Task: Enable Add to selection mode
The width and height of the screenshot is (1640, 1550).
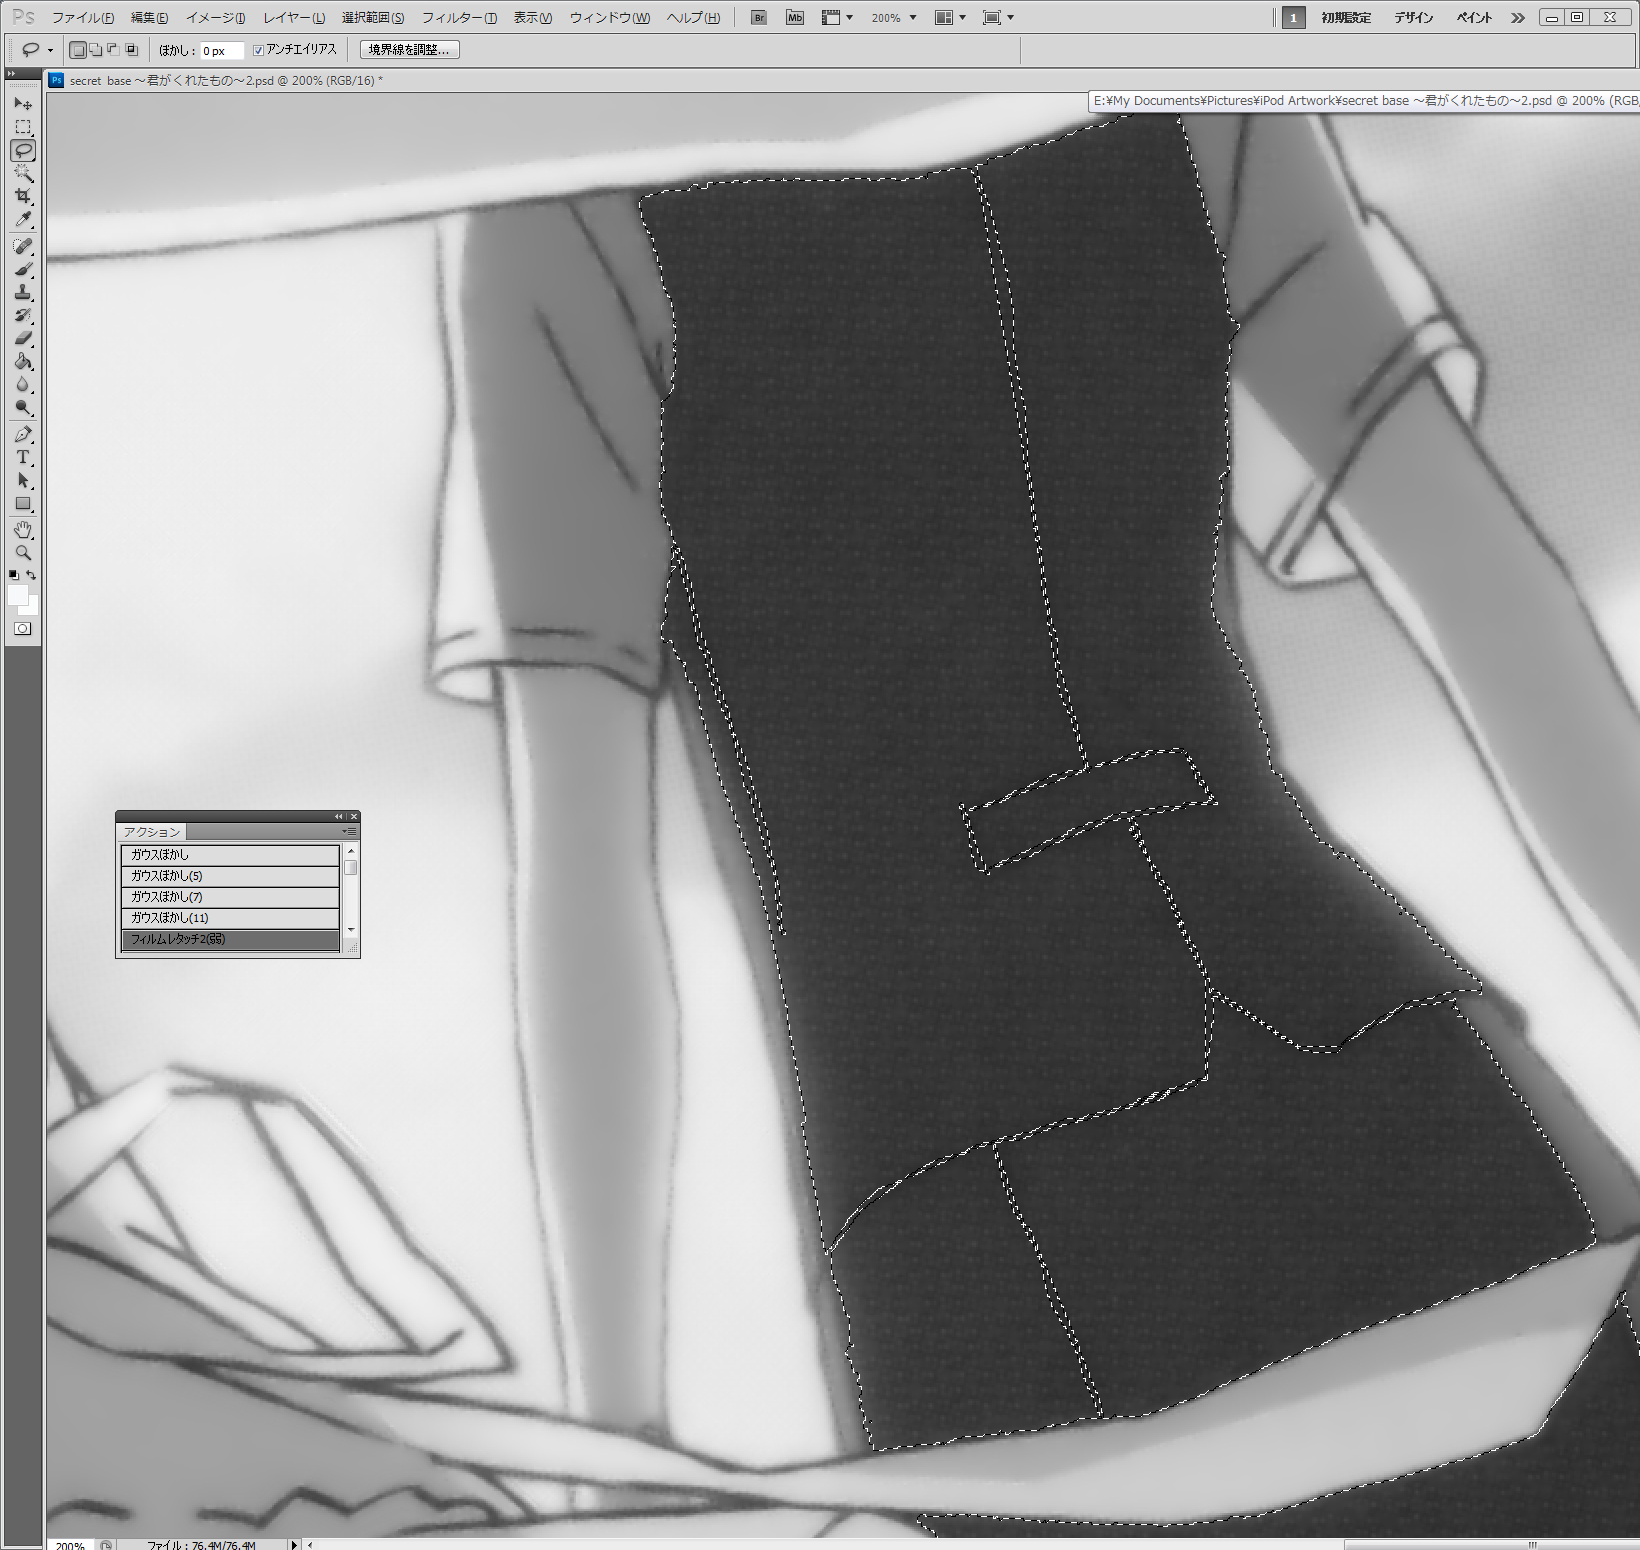Action: coord(95,50)
